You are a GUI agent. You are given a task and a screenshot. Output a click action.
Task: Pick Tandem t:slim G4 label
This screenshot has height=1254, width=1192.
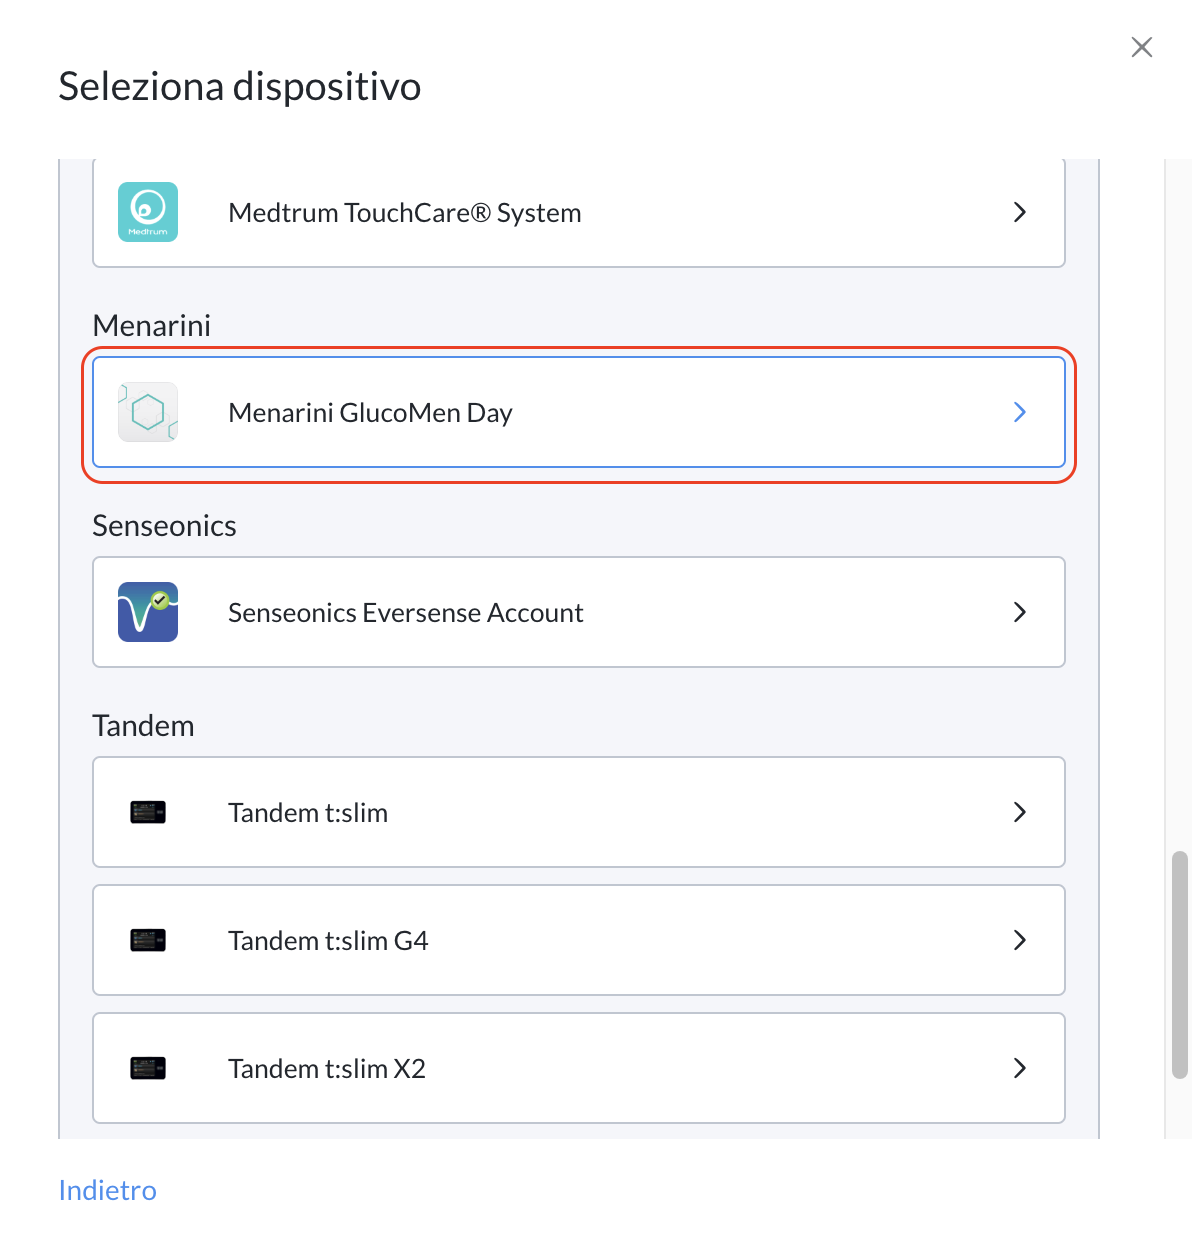pyautogui.click(x=328, y=940)
